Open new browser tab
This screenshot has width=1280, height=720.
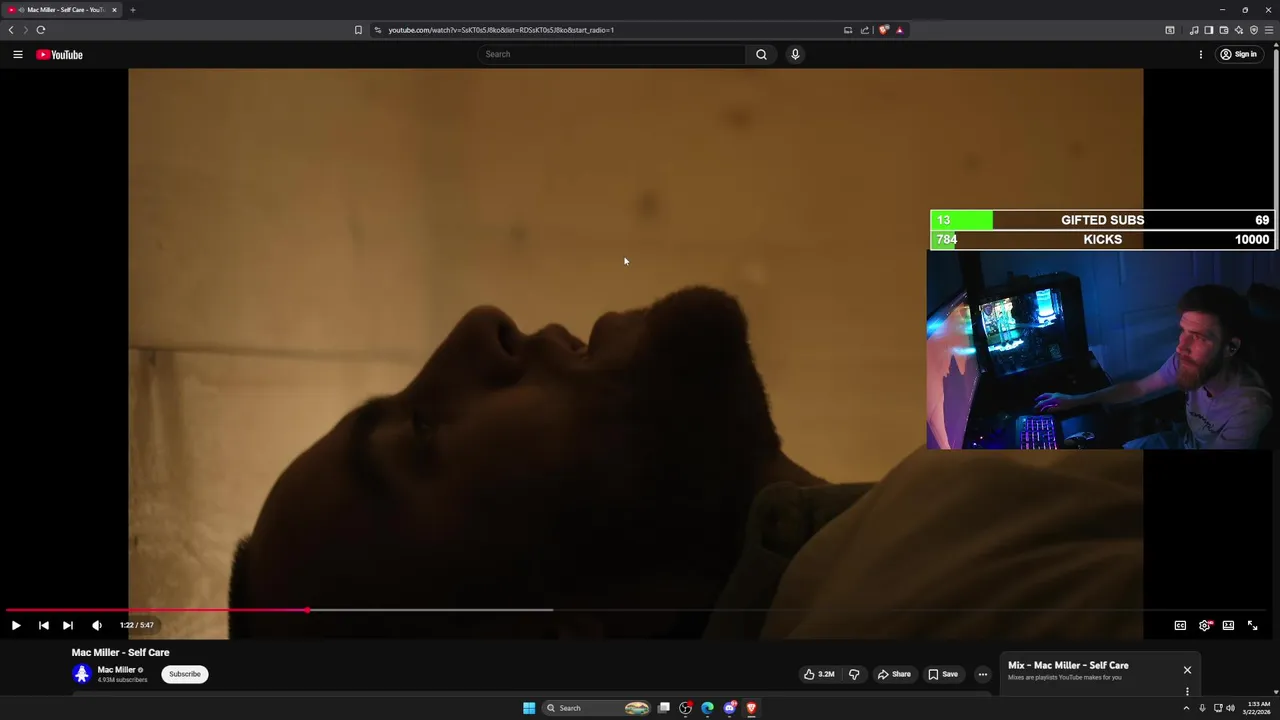pyautogui.click(x=132, y=10)
